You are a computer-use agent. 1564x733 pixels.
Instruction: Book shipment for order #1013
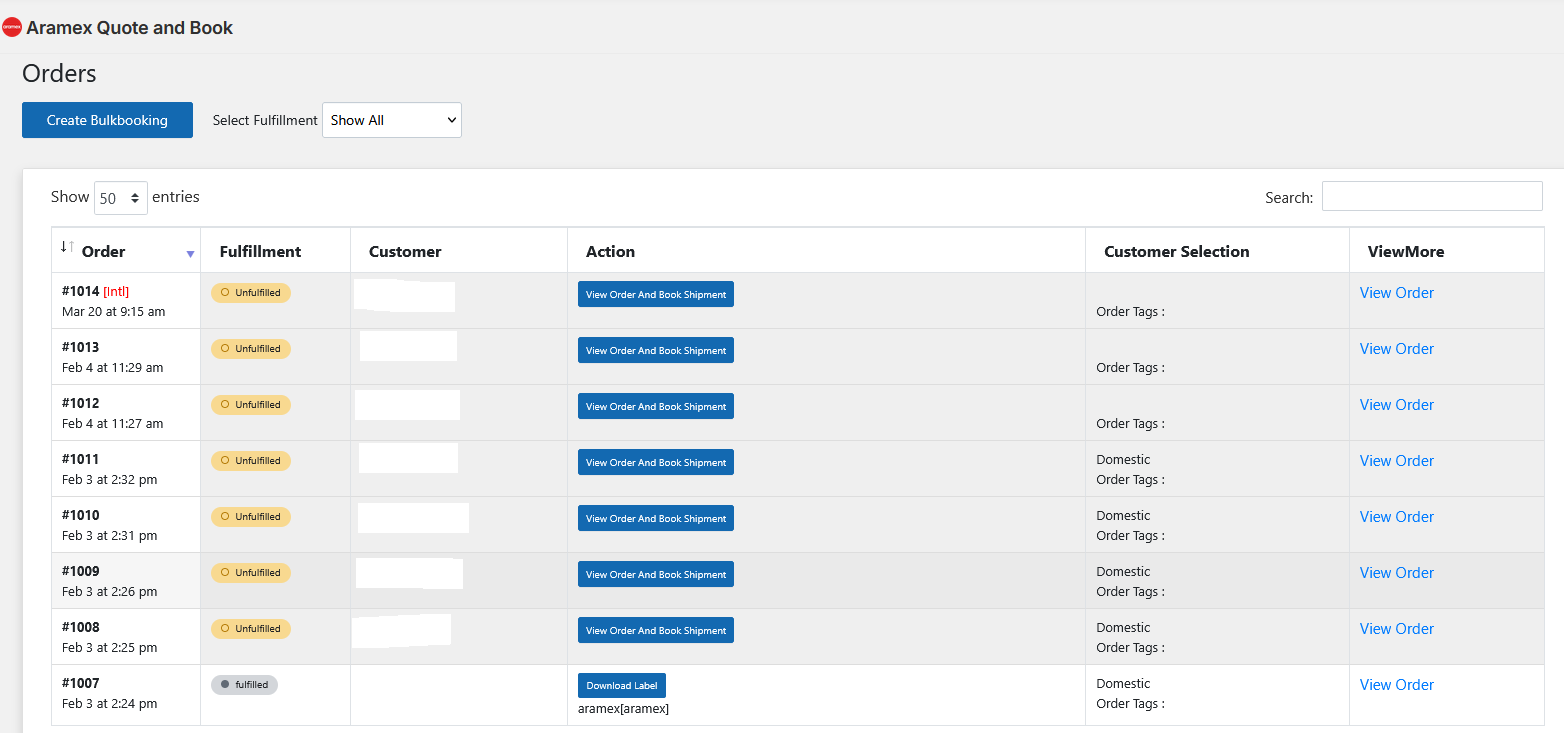tap(656, 350)
